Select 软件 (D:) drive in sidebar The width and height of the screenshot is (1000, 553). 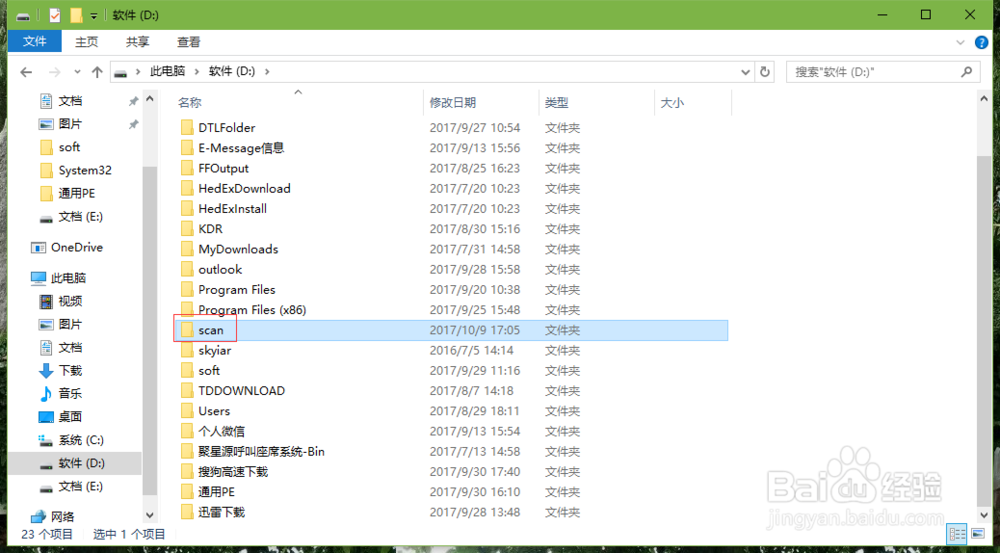coord(82,463)
